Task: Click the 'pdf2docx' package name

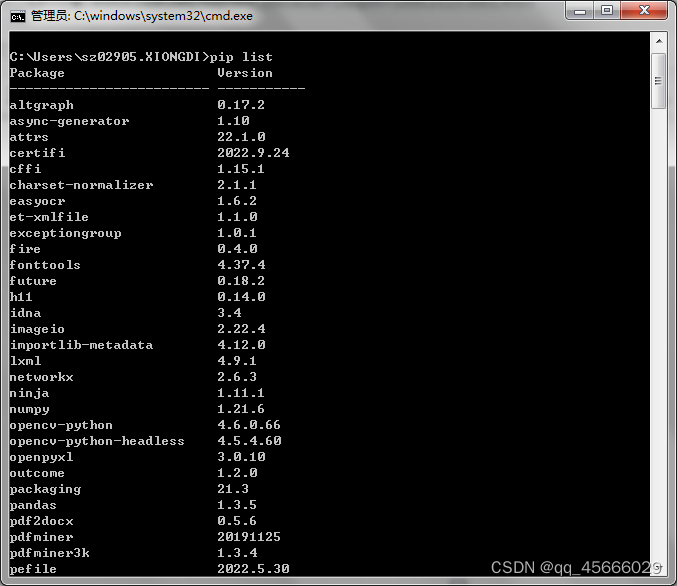Action: 41,521
